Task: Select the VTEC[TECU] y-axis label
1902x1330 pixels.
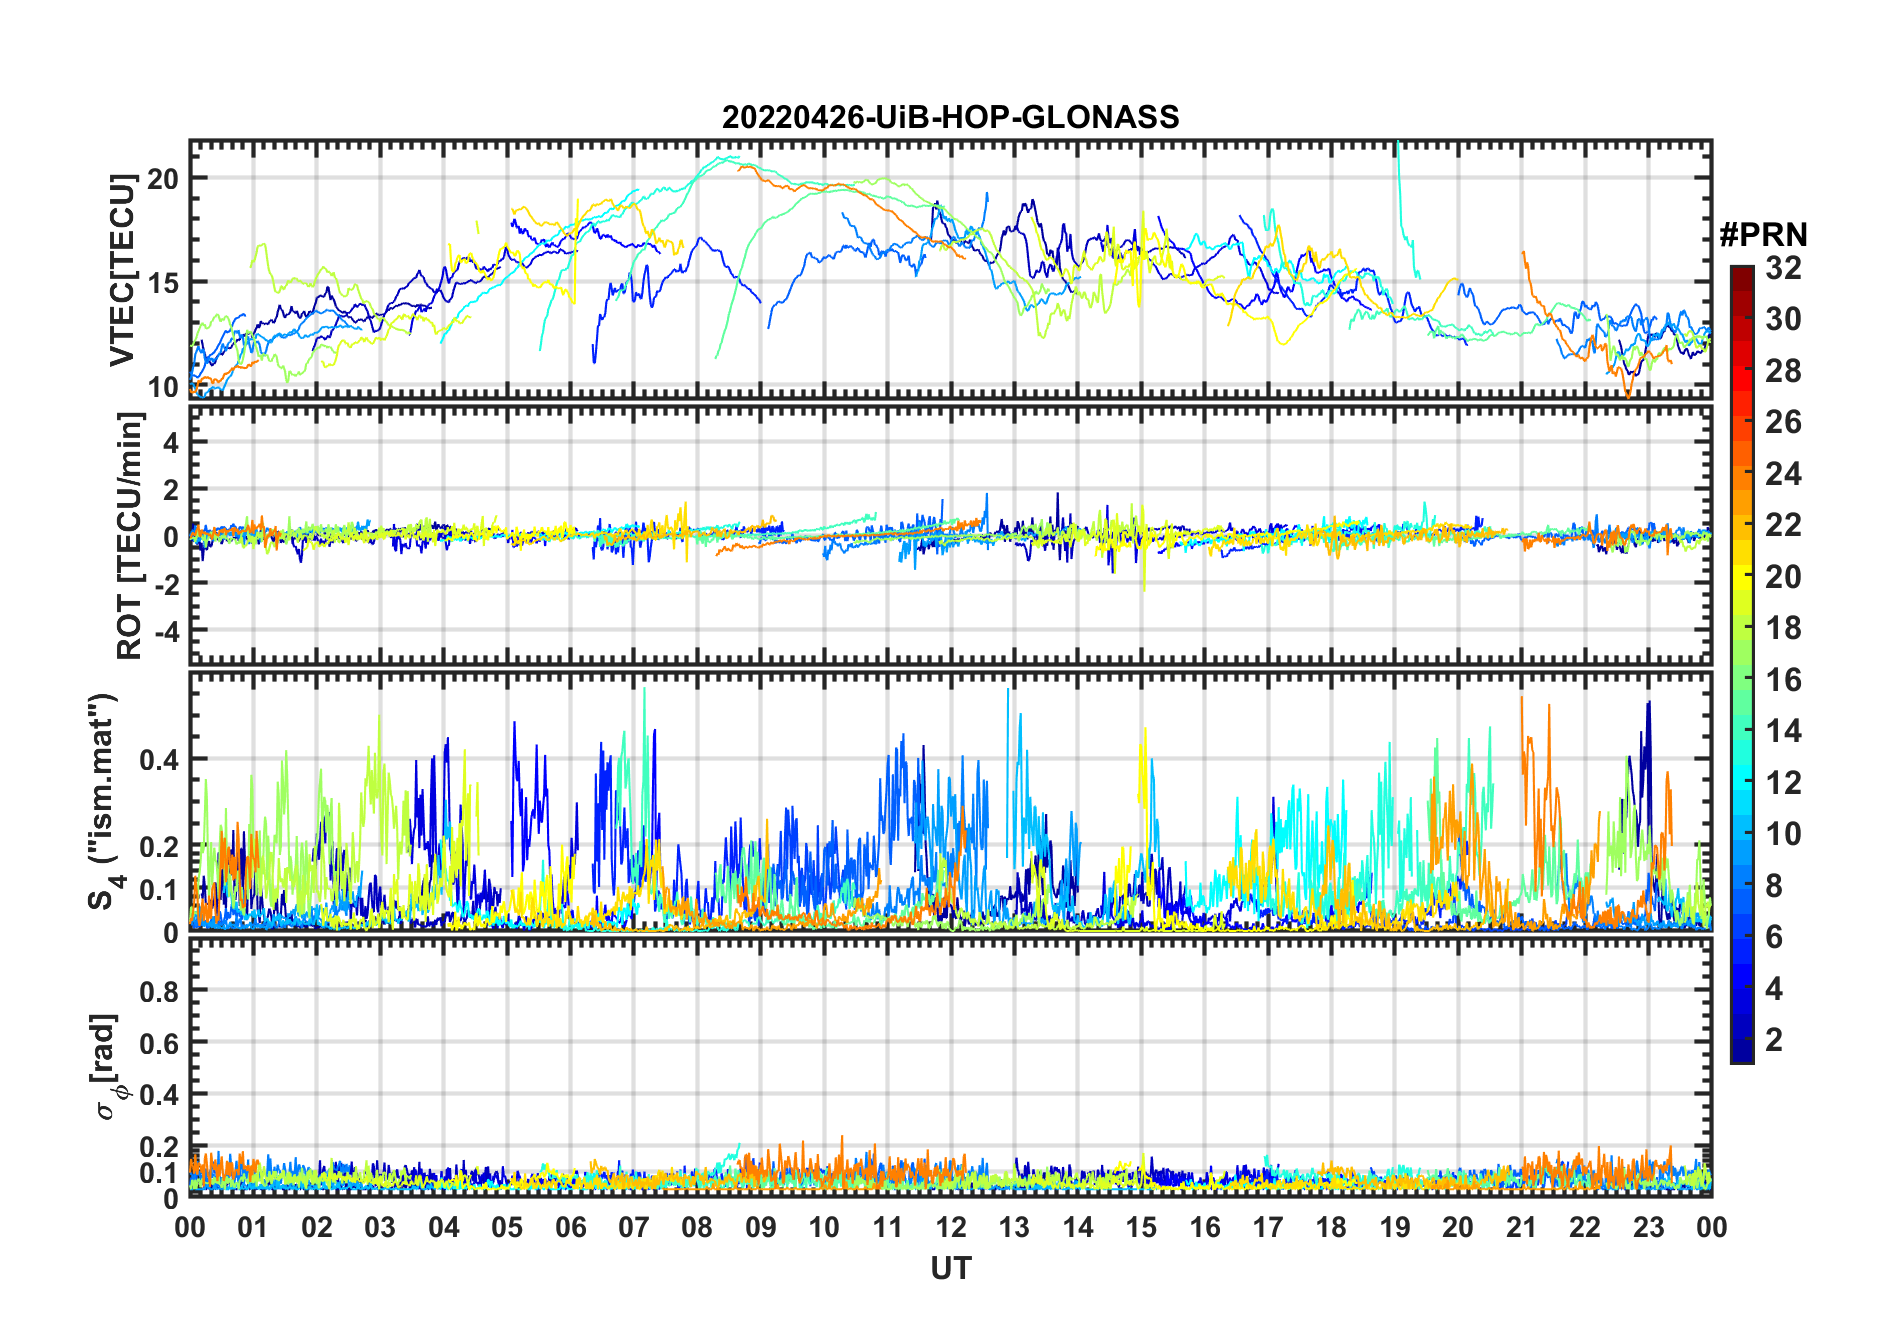Action: 122,270
